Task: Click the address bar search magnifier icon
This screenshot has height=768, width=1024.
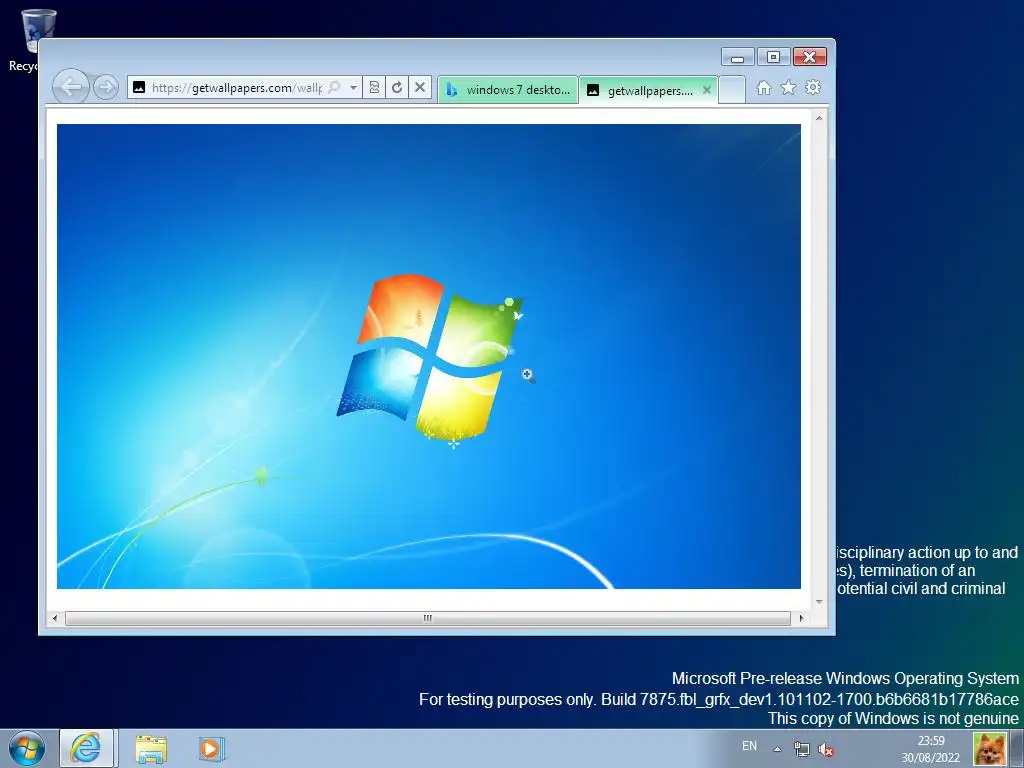Action: click(x=334, y=88)
